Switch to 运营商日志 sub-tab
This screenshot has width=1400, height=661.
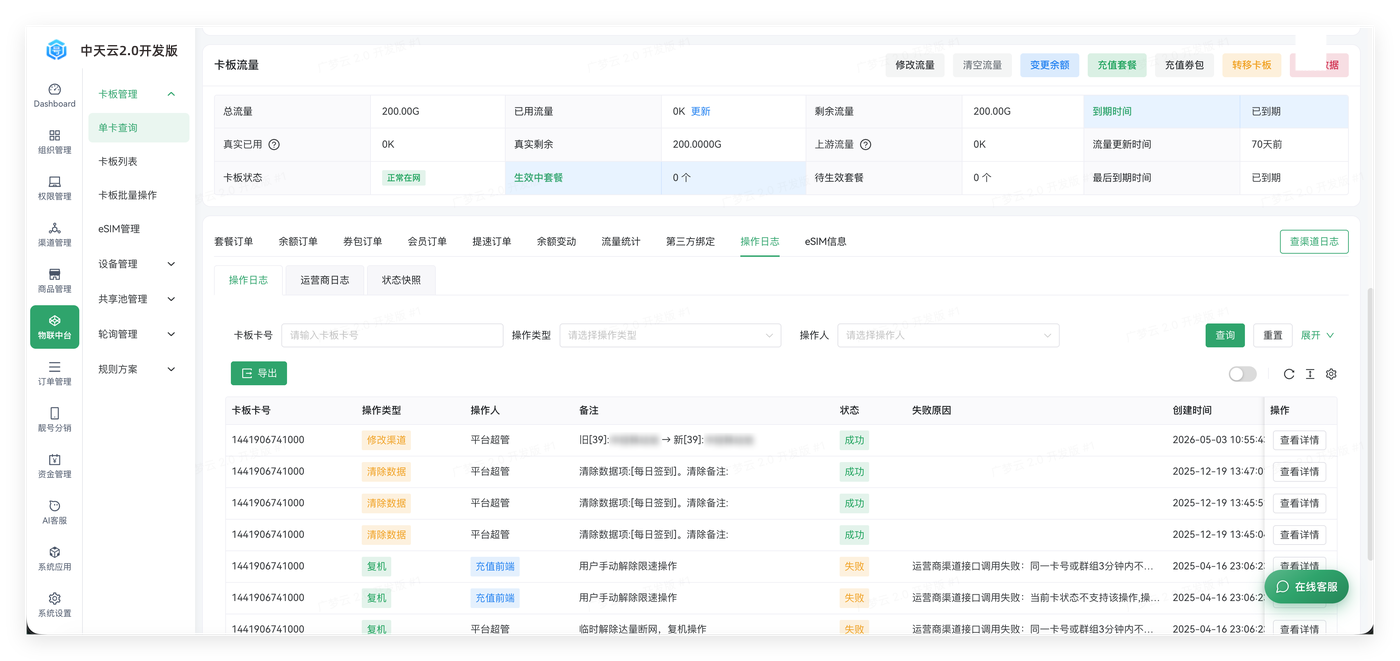pyautogui.click(x=325, y=280)
